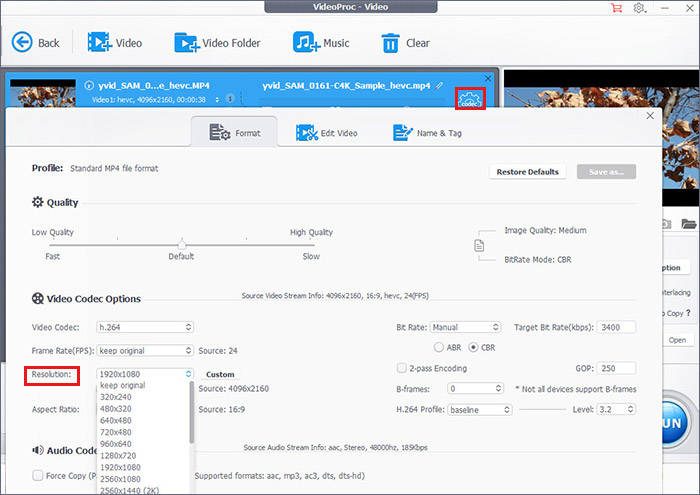Click the Custom resolution button
The width and height of the screenshot is (700, 495).
point(220,374)
